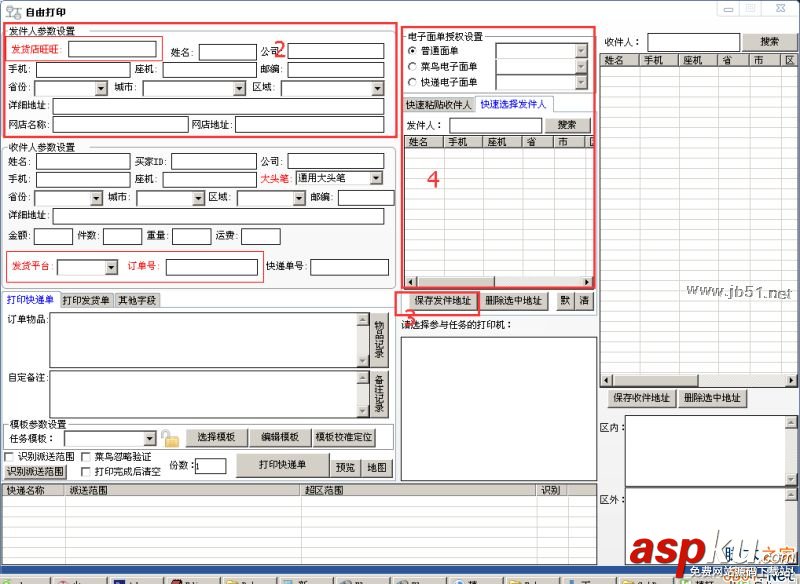The height and width of the screenshot is (584, 800).
Task: Open sender 区域 dropdown
Action: point(378,88)
